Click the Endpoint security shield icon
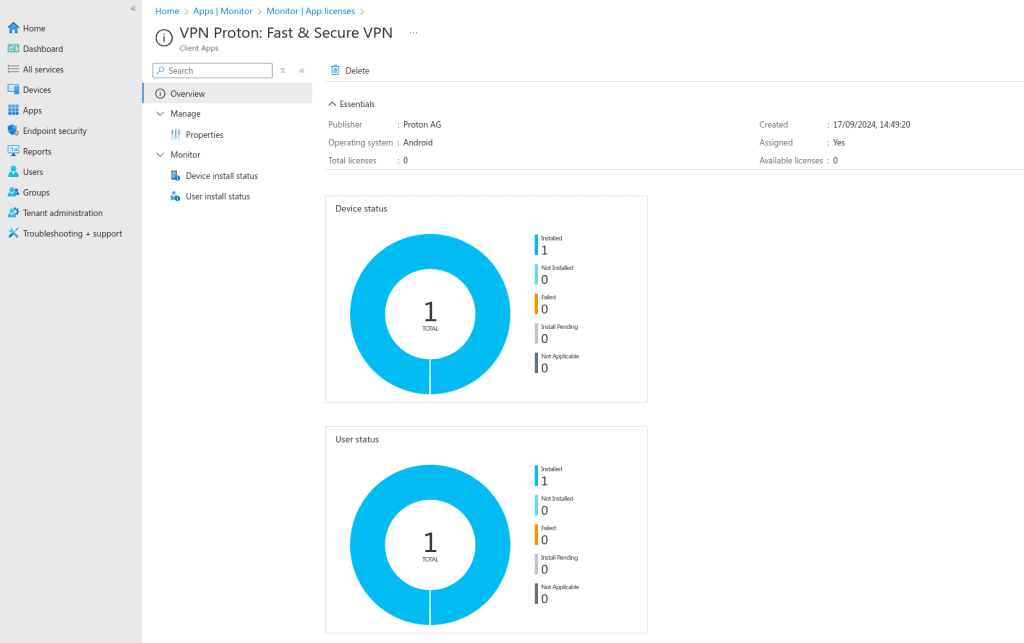1024x643 pixels. pos(13,131)
